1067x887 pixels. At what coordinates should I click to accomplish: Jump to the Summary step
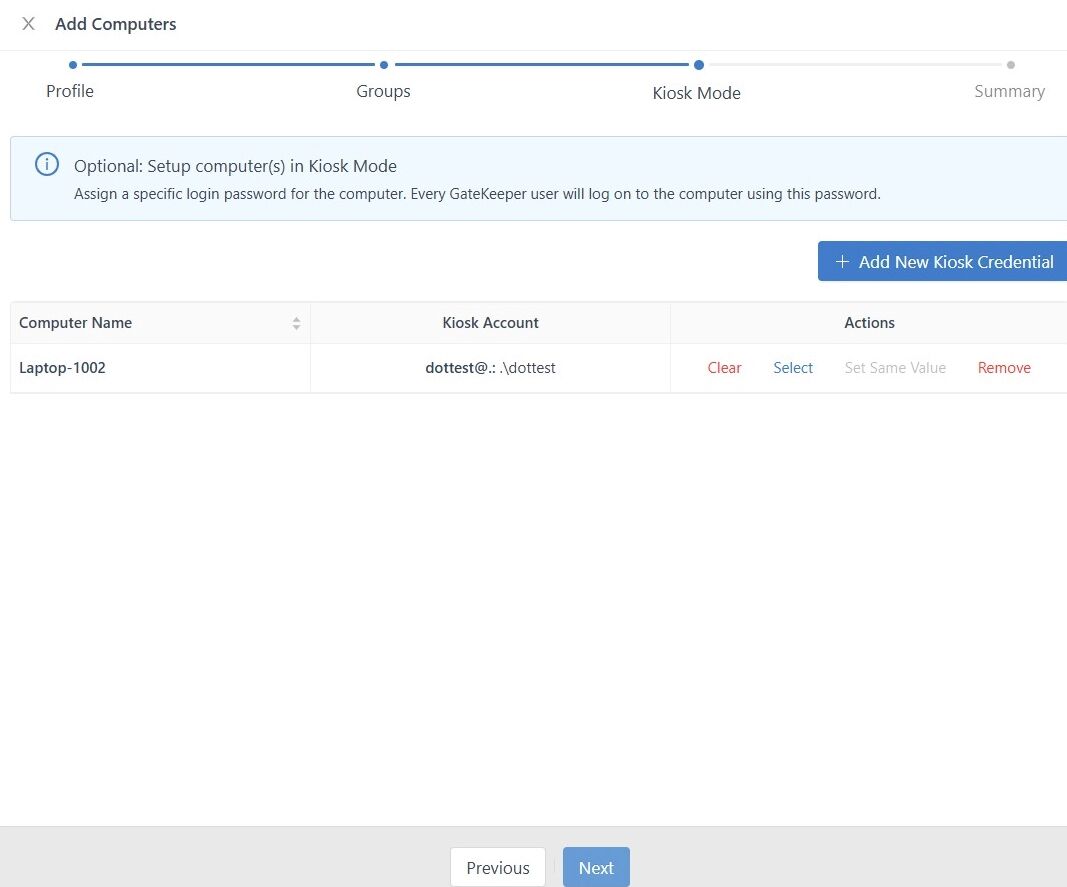(1009, 91)
